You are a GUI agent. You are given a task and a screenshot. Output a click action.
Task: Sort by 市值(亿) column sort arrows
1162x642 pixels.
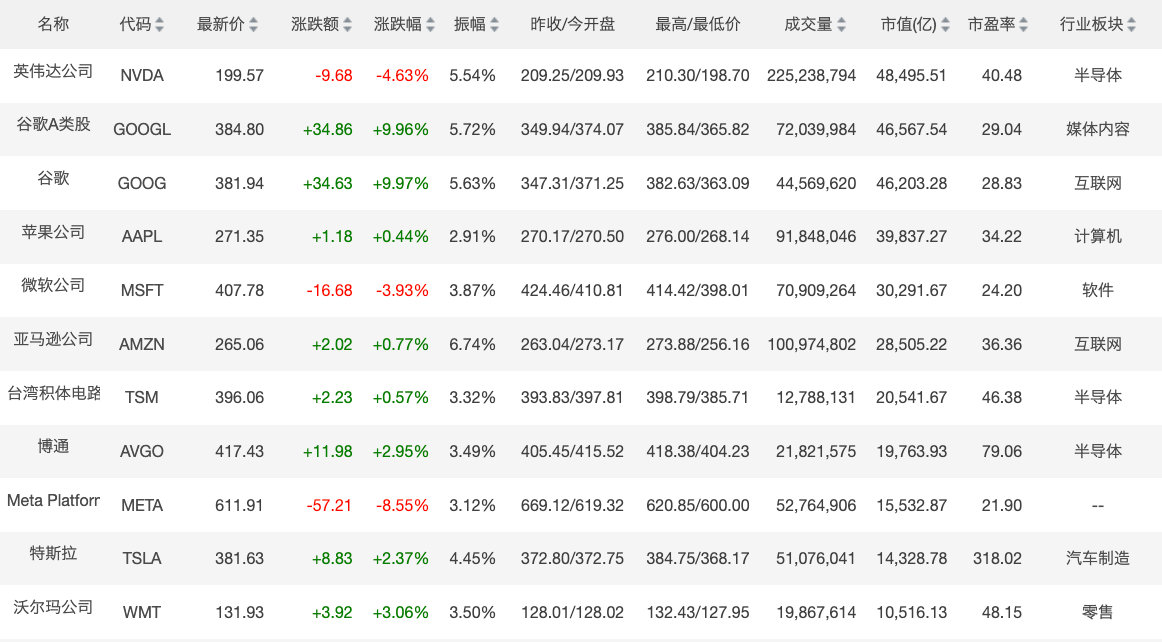tap(945, 24)
